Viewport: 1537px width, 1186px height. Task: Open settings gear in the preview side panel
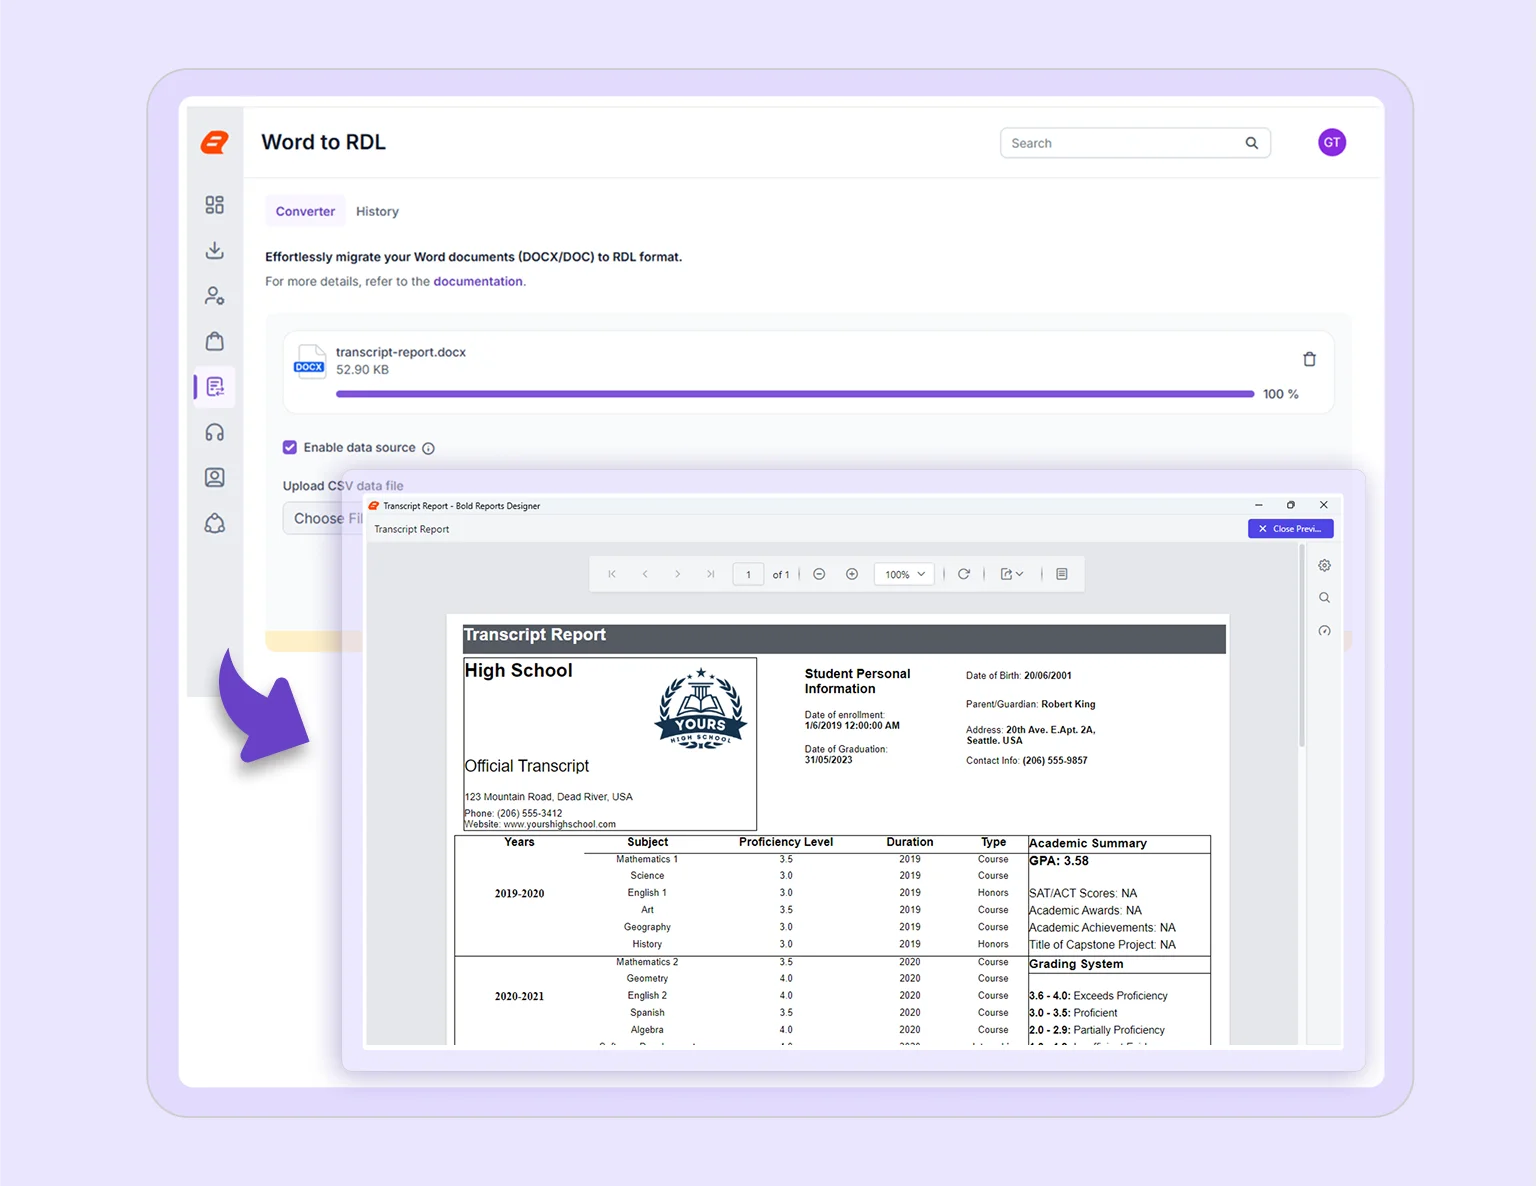coord(1324,565)
